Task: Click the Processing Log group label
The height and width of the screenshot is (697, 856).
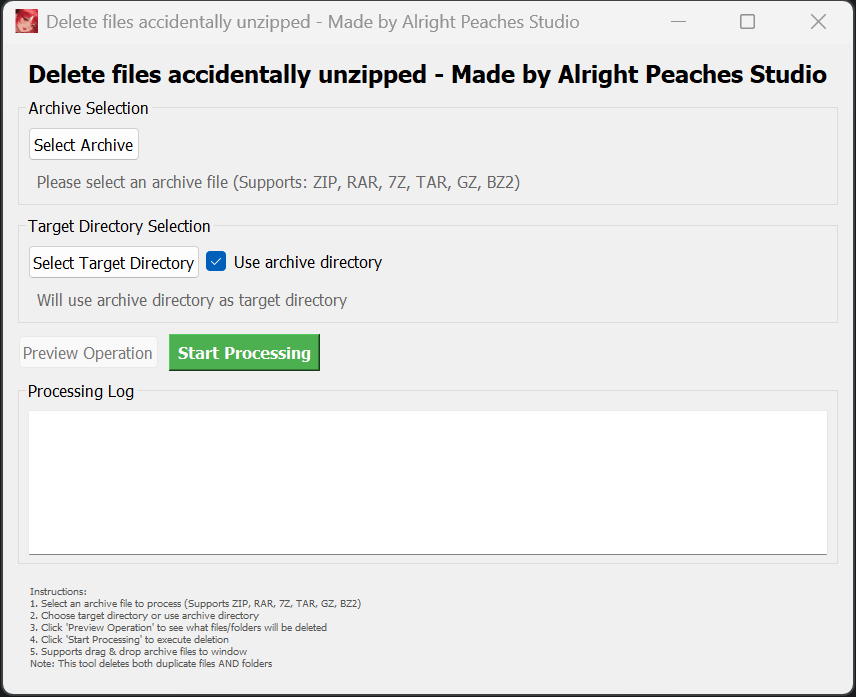Action: click(81, 391)
